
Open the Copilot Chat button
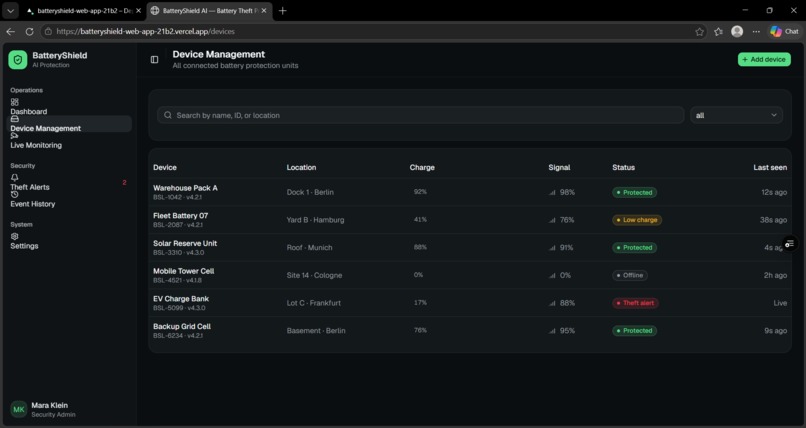(x=784, y=31)
